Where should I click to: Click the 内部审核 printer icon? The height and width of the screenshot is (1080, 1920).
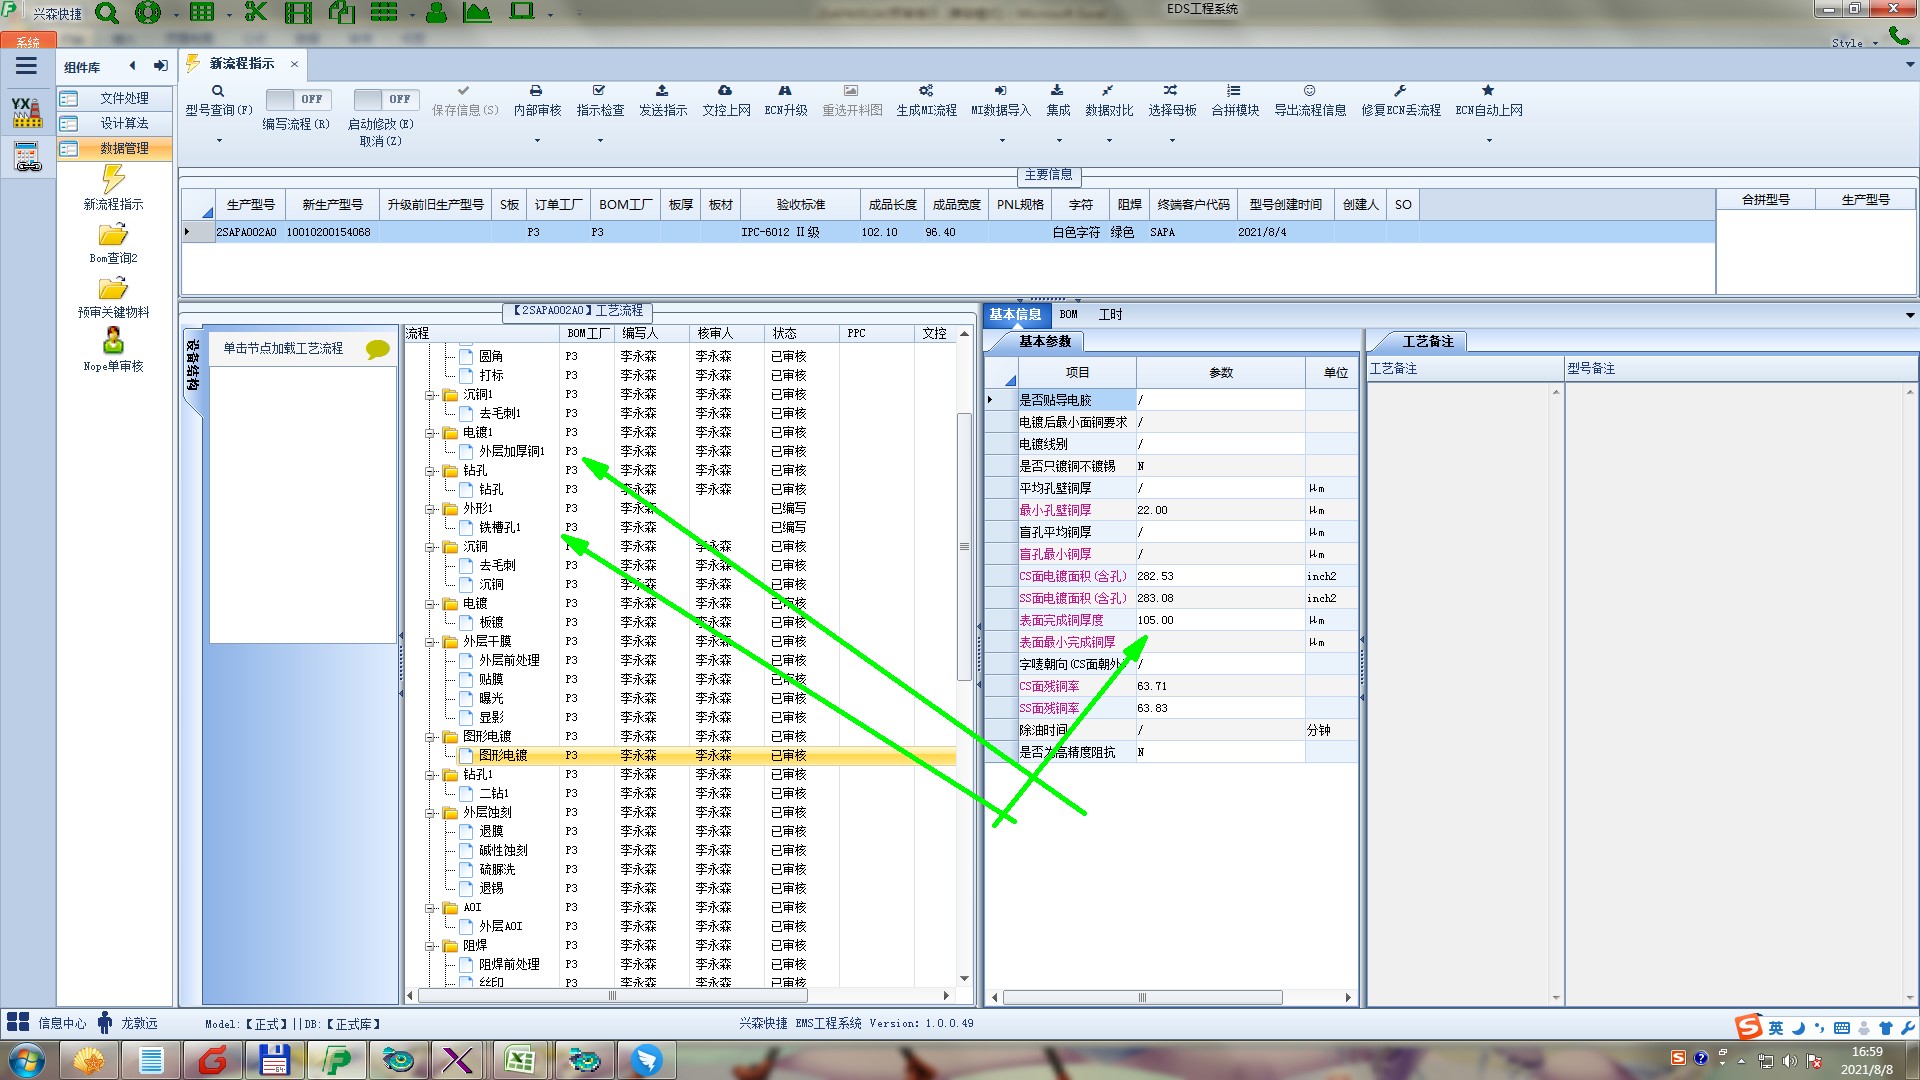click(x=536, y=91)
